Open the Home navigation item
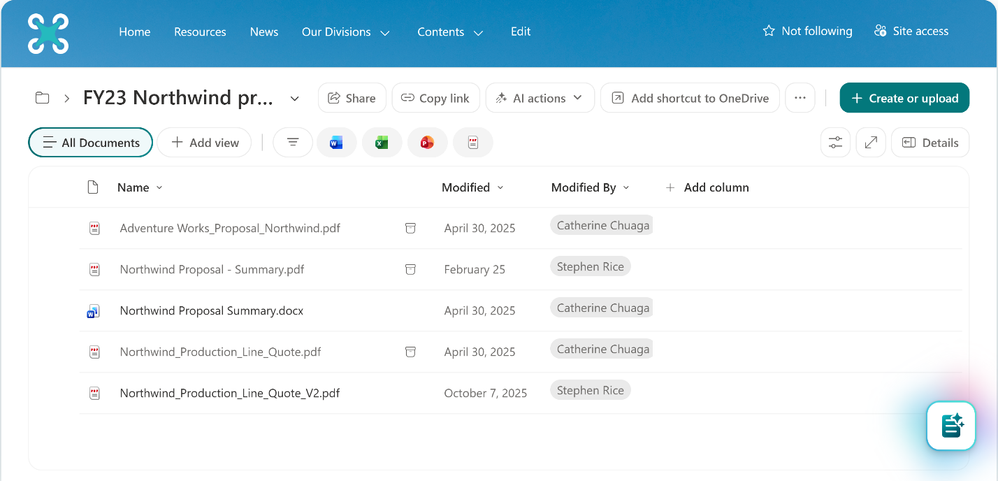Viewport: 998px width, 481px height. (134, 32)
